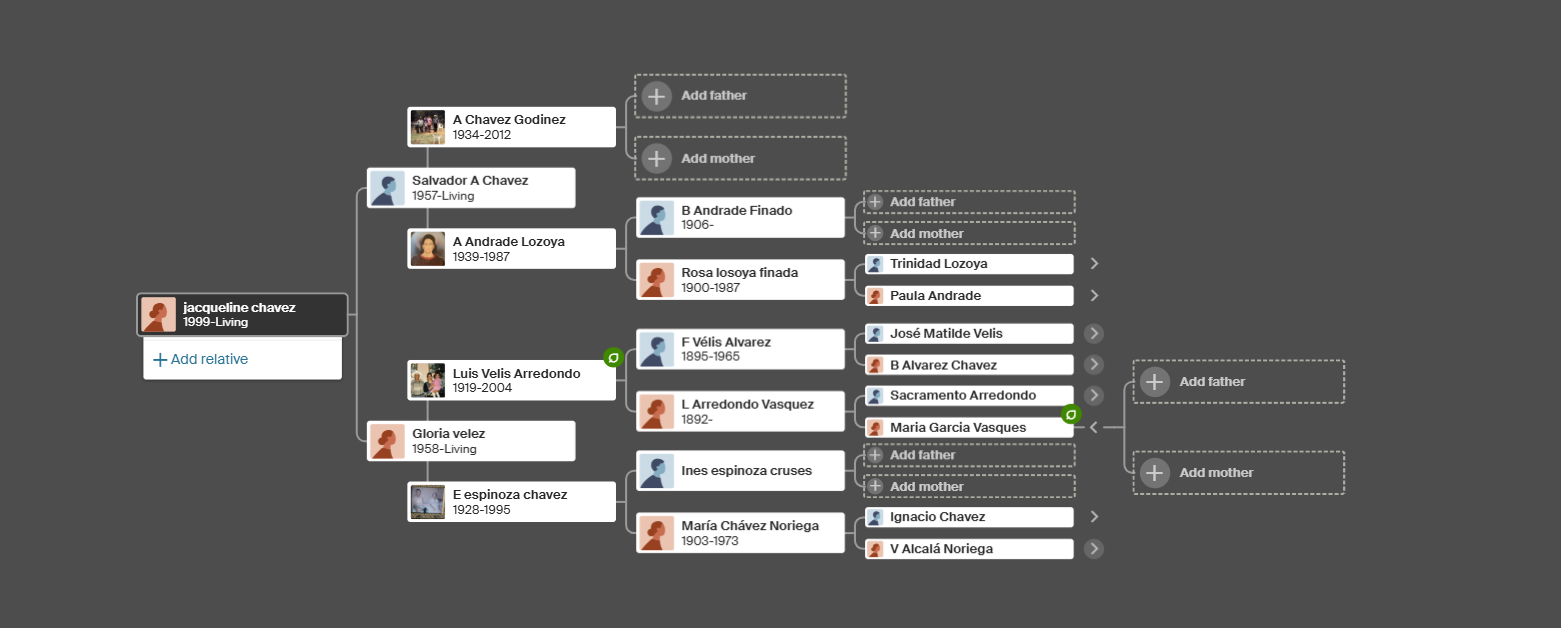The image size is (1561, 628).
Task: Click the plus icon next to Add relative
Action: click(x=160, y=360)
